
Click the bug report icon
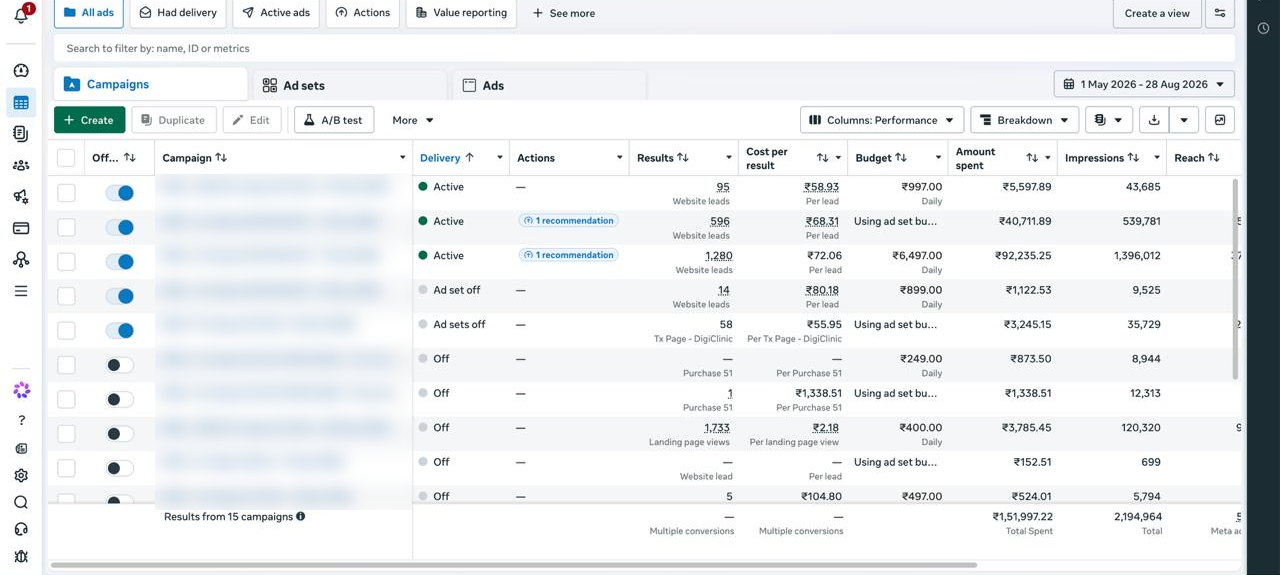coord(21,556)
